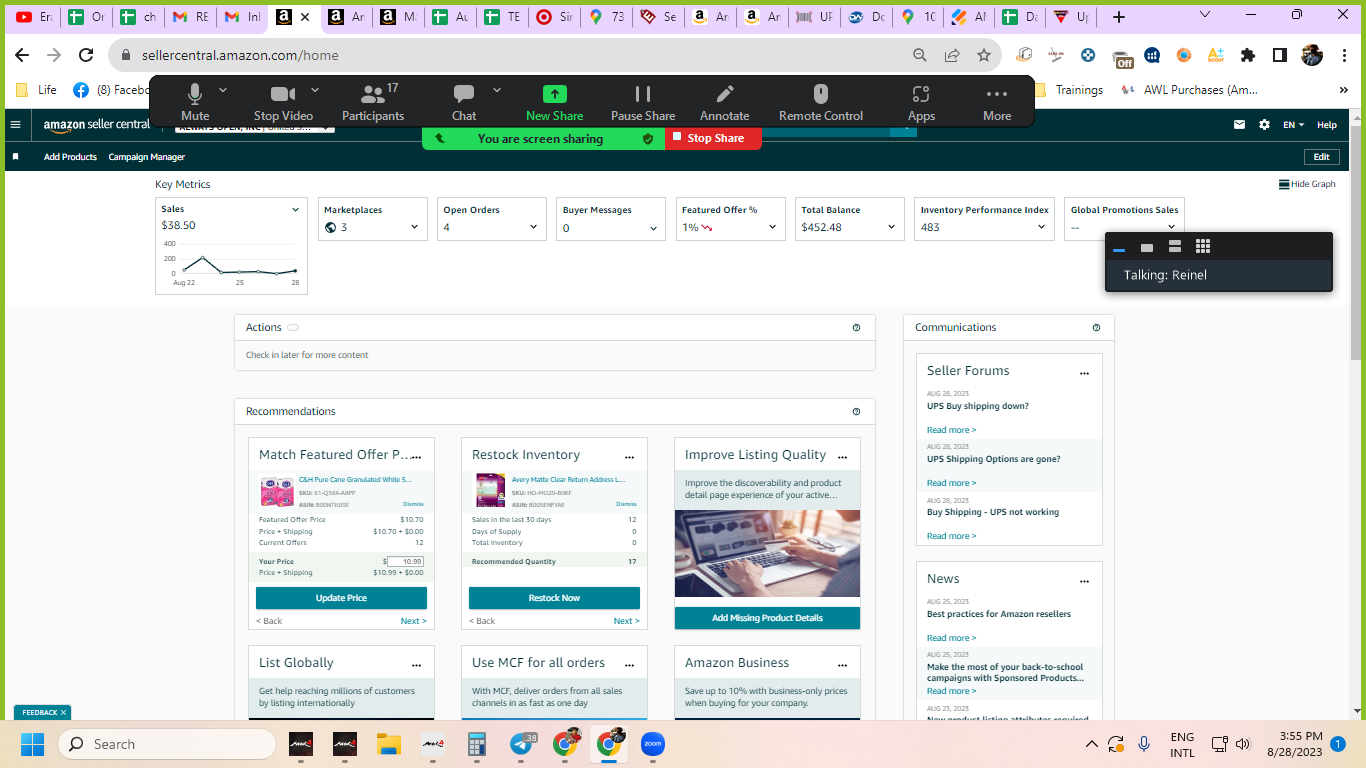The width and height of the screenshot is (1366, 768).
Task: Open Campaign Manager
Action: click(147, 157)
